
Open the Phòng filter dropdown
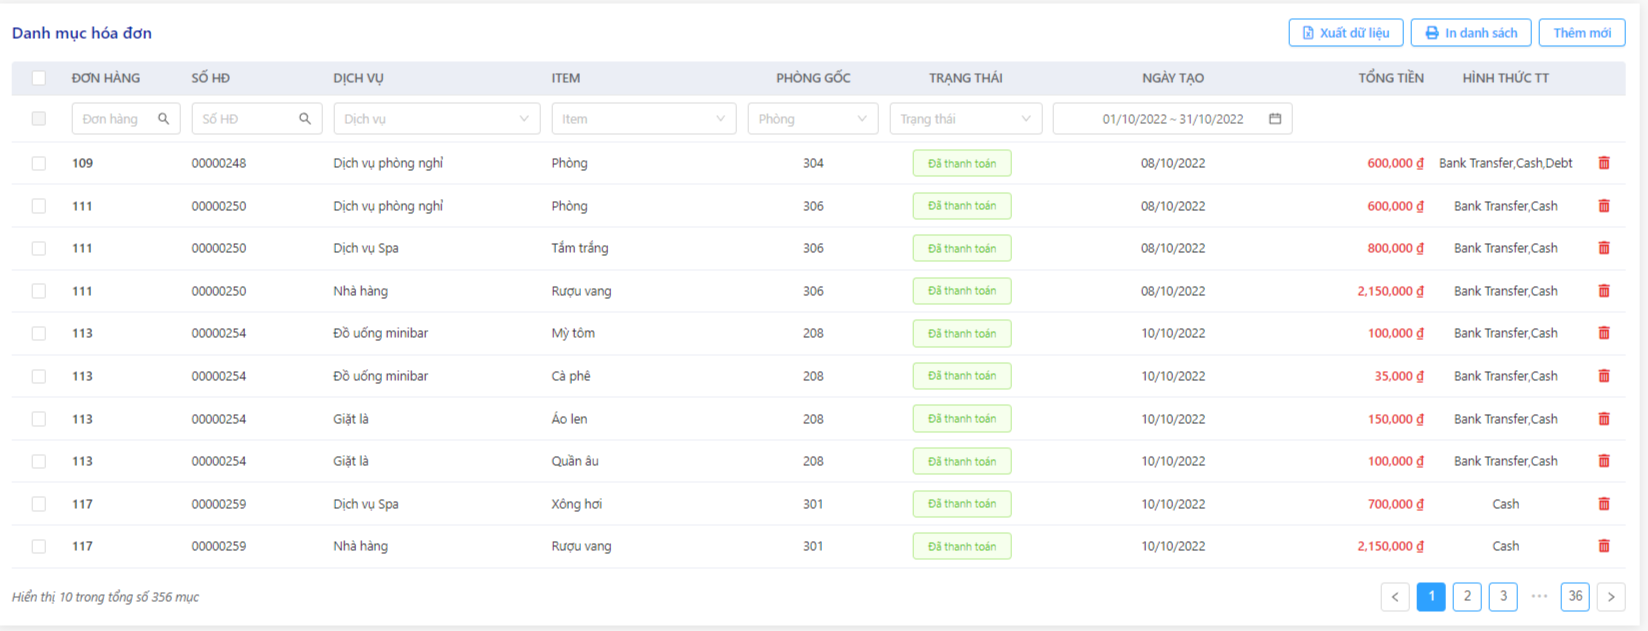click(813, 119)
